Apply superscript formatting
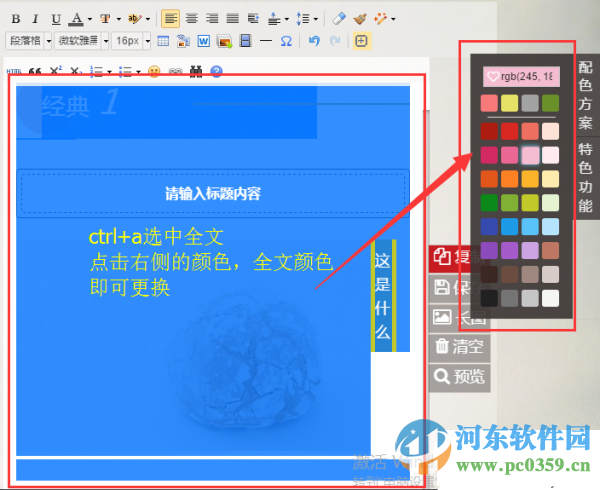600x490 pixels. pyautogui.click(x=55, y=70)
